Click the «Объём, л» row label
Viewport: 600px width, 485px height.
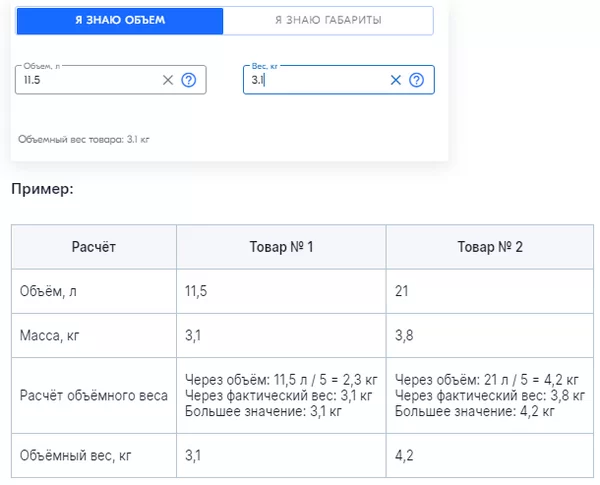48,292
